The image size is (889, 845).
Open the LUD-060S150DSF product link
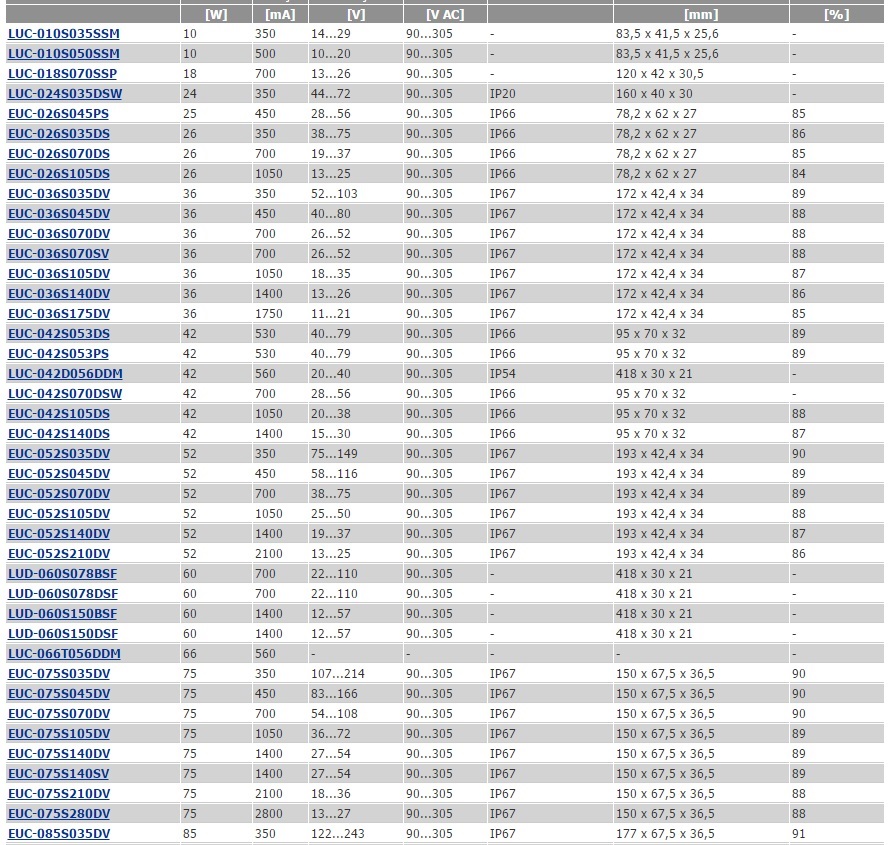pos(63,633)
